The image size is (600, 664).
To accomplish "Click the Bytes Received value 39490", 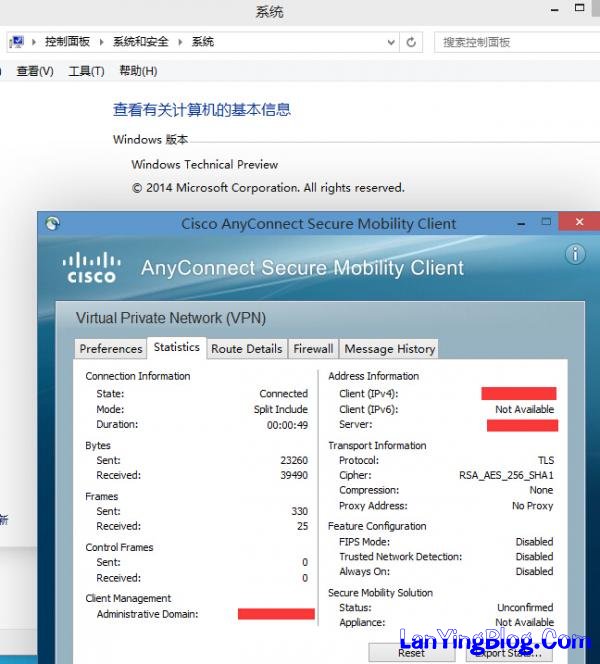I will (294, 475).
